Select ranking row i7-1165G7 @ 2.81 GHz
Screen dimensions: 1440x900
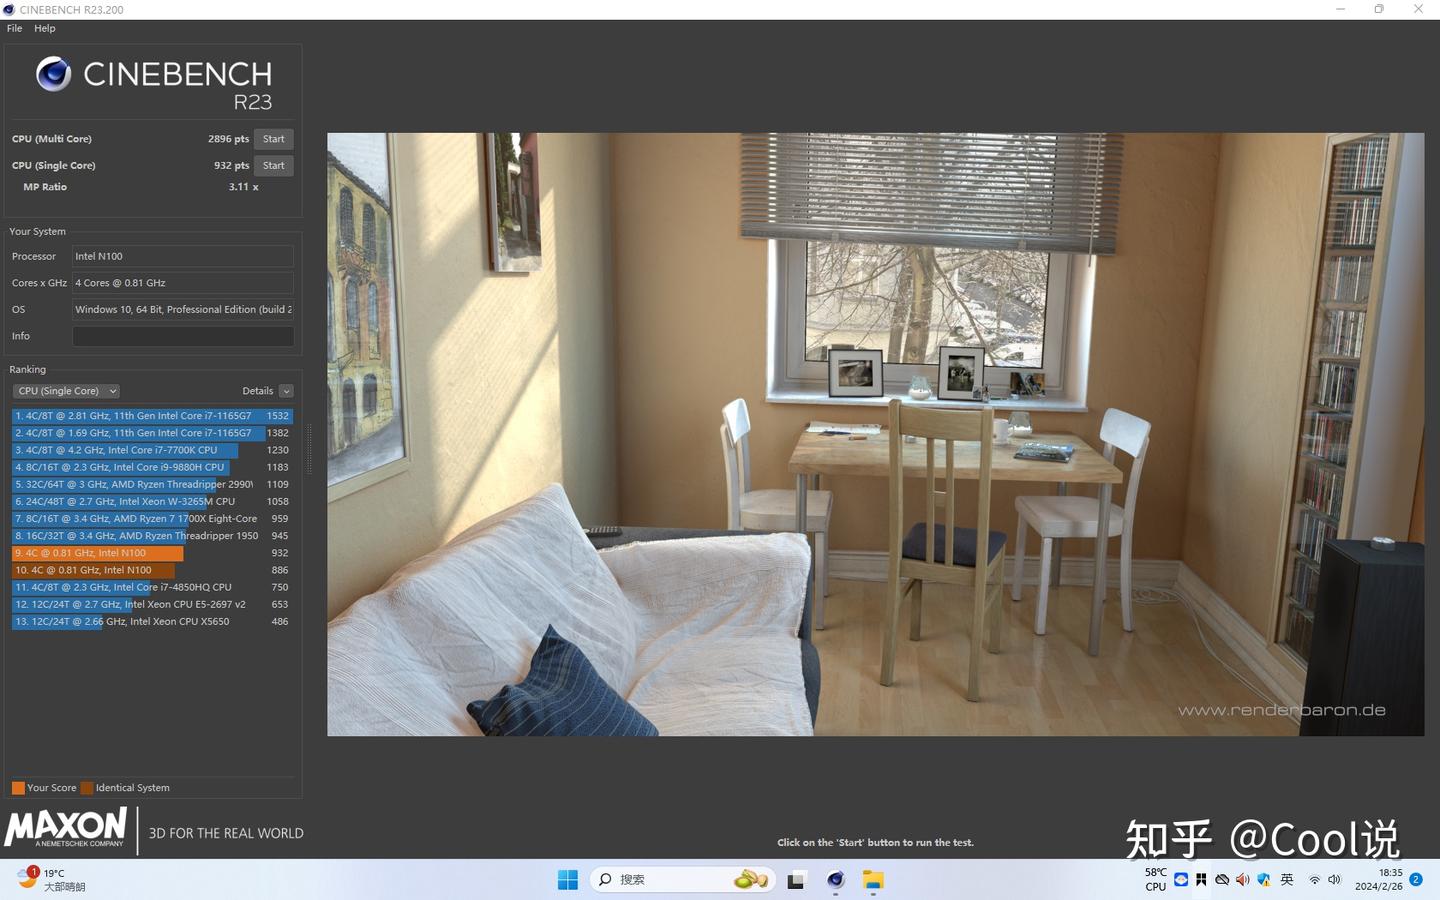pos(152,416)
